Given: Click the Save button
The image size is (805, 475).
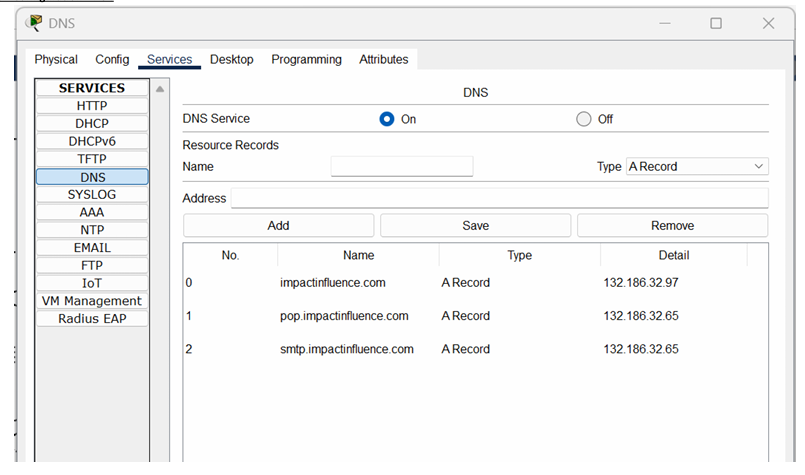Looking at the screenshot, I should pyautogui.click(x=475, y=225).
